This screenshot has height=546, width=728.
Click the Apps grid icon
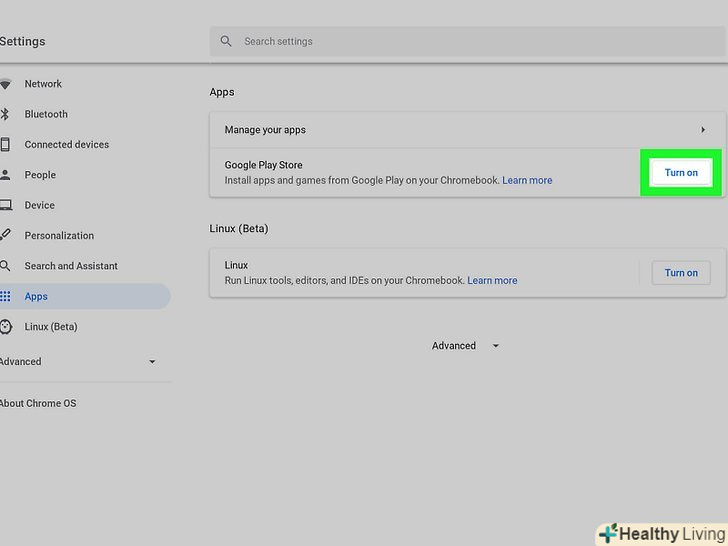[x=5, y=297]
